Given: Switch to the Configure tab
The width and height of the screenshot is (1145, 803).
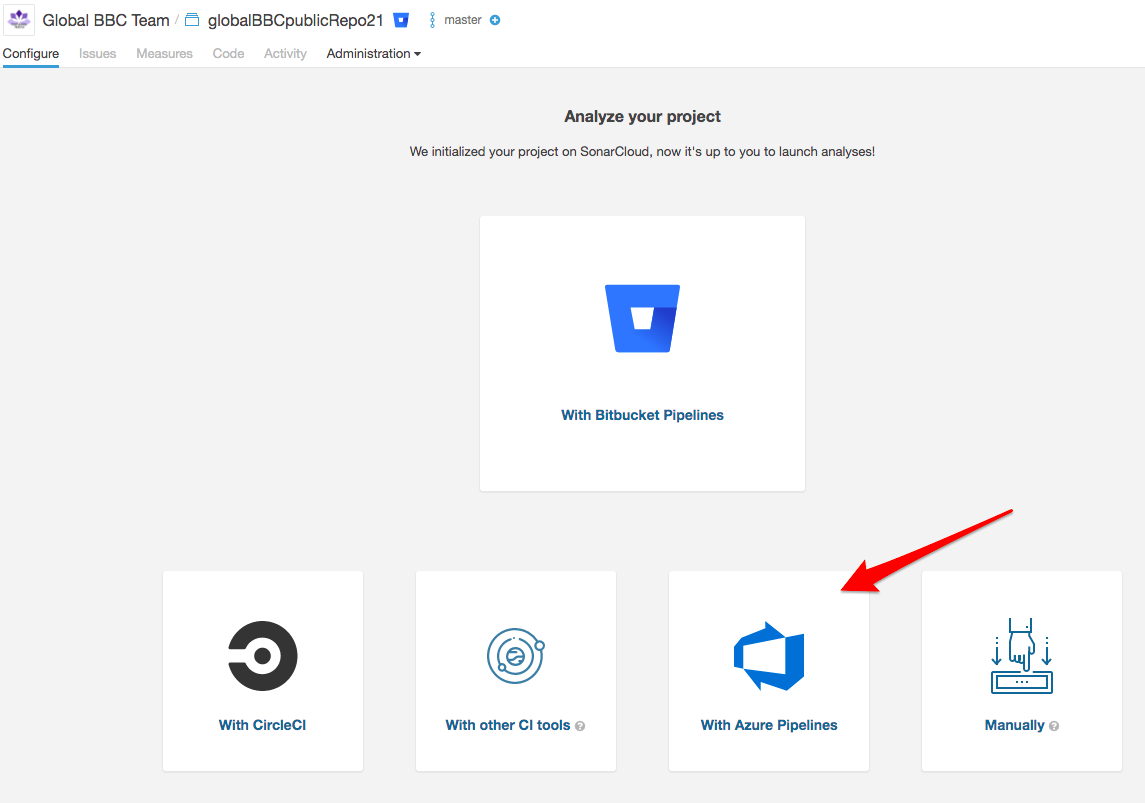Looking at the screenshot, I should coord(31,54).
